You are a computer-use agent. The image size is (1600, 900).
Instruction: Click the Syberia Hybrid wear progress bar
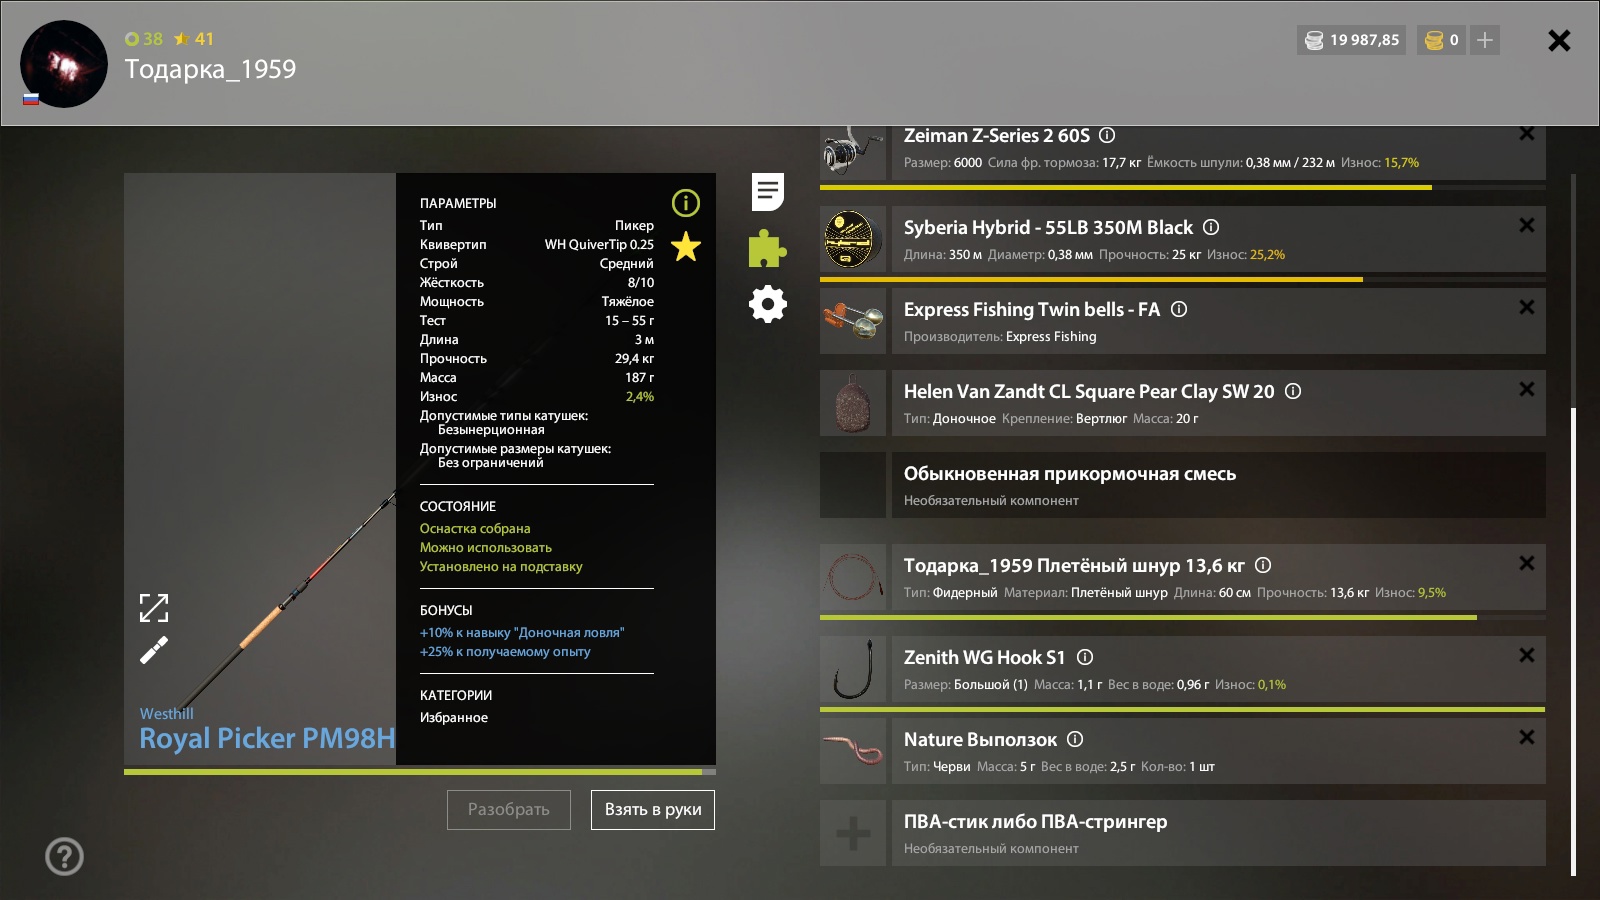pyautogui.click(x=1183, y=280)
